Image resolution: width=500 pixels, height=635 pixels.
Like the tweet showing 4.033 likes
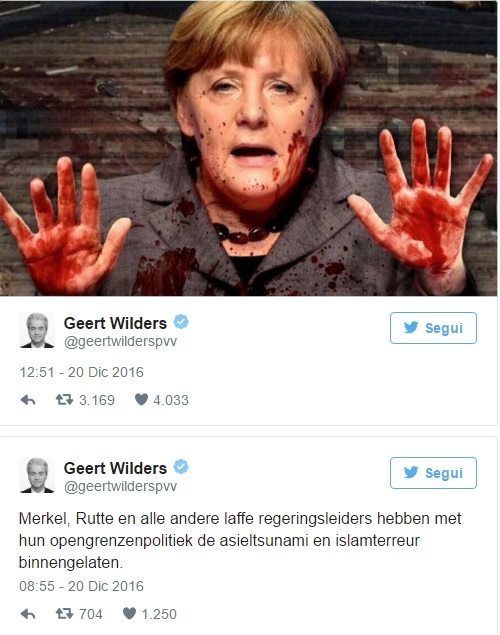click(x=141, y=400)
